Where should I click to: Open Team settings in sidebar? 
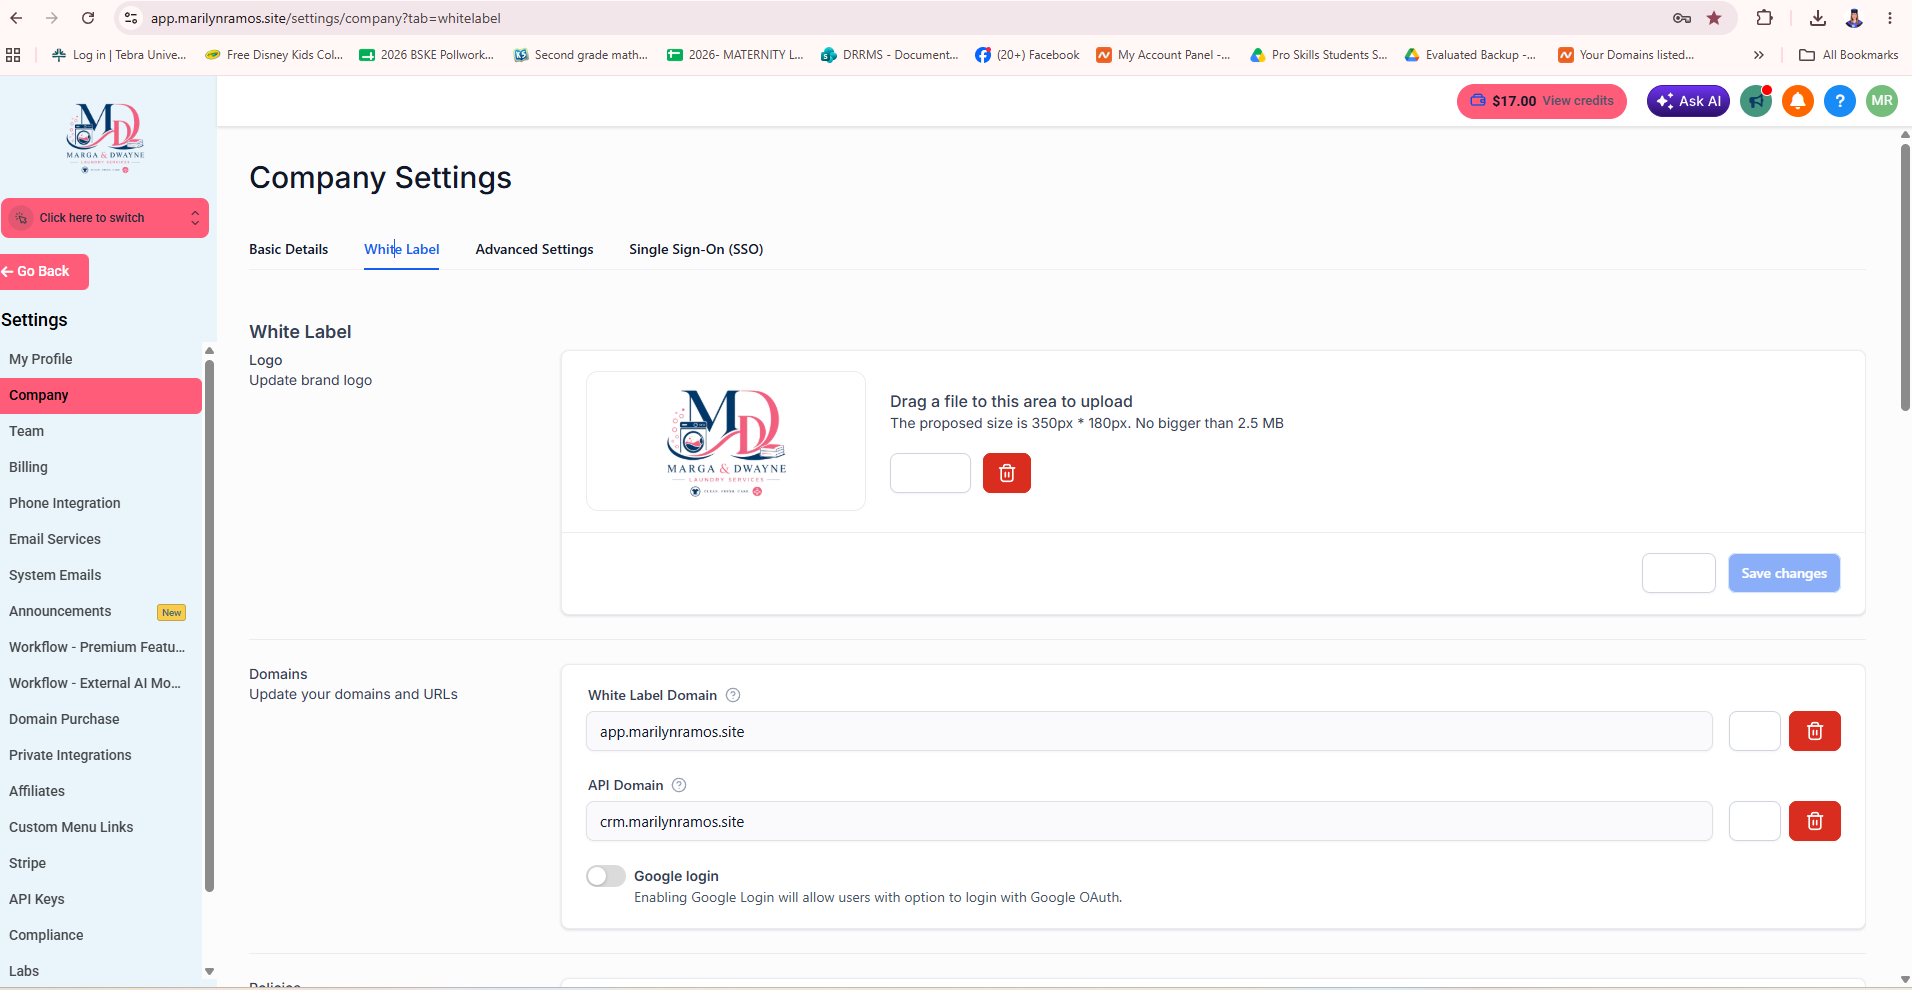(x=101, y=431)
